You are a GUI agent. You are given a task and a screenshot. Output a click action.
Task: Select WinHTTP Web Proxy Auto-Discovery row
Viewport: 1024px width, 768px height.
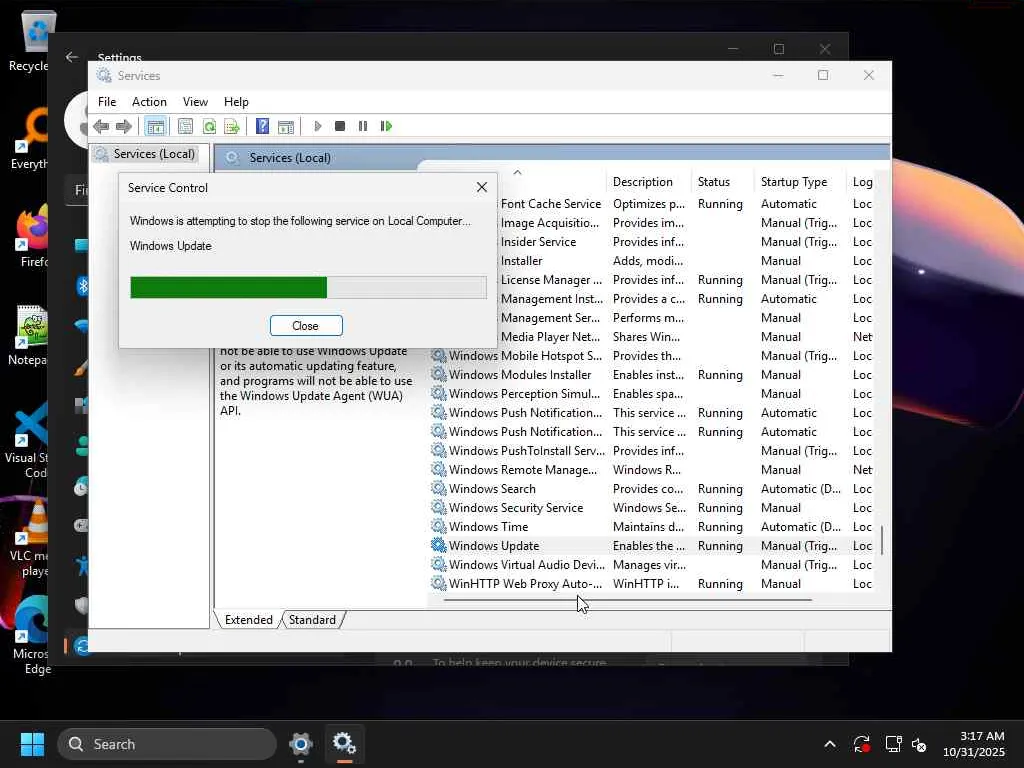(x=652, y=584)
